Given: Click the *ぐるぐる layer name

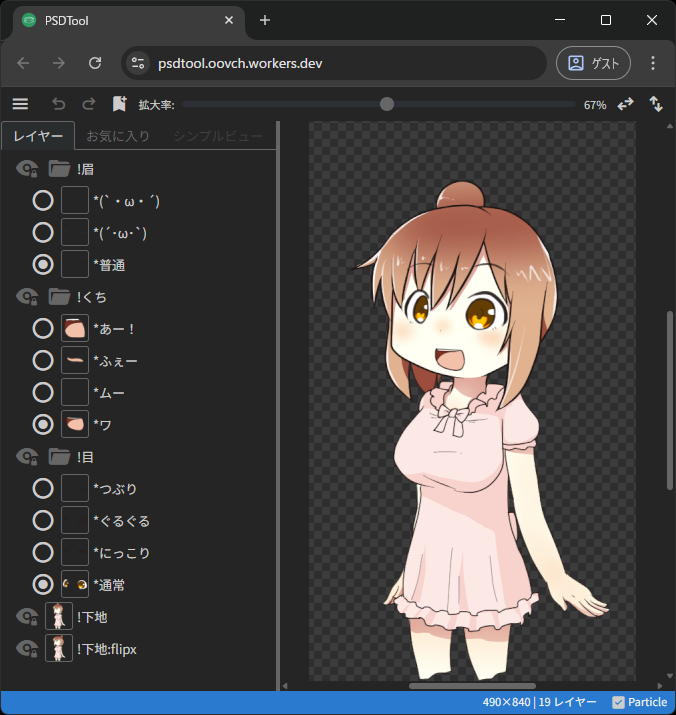Looking at the screenshot, I should click(x=121, y=521).
